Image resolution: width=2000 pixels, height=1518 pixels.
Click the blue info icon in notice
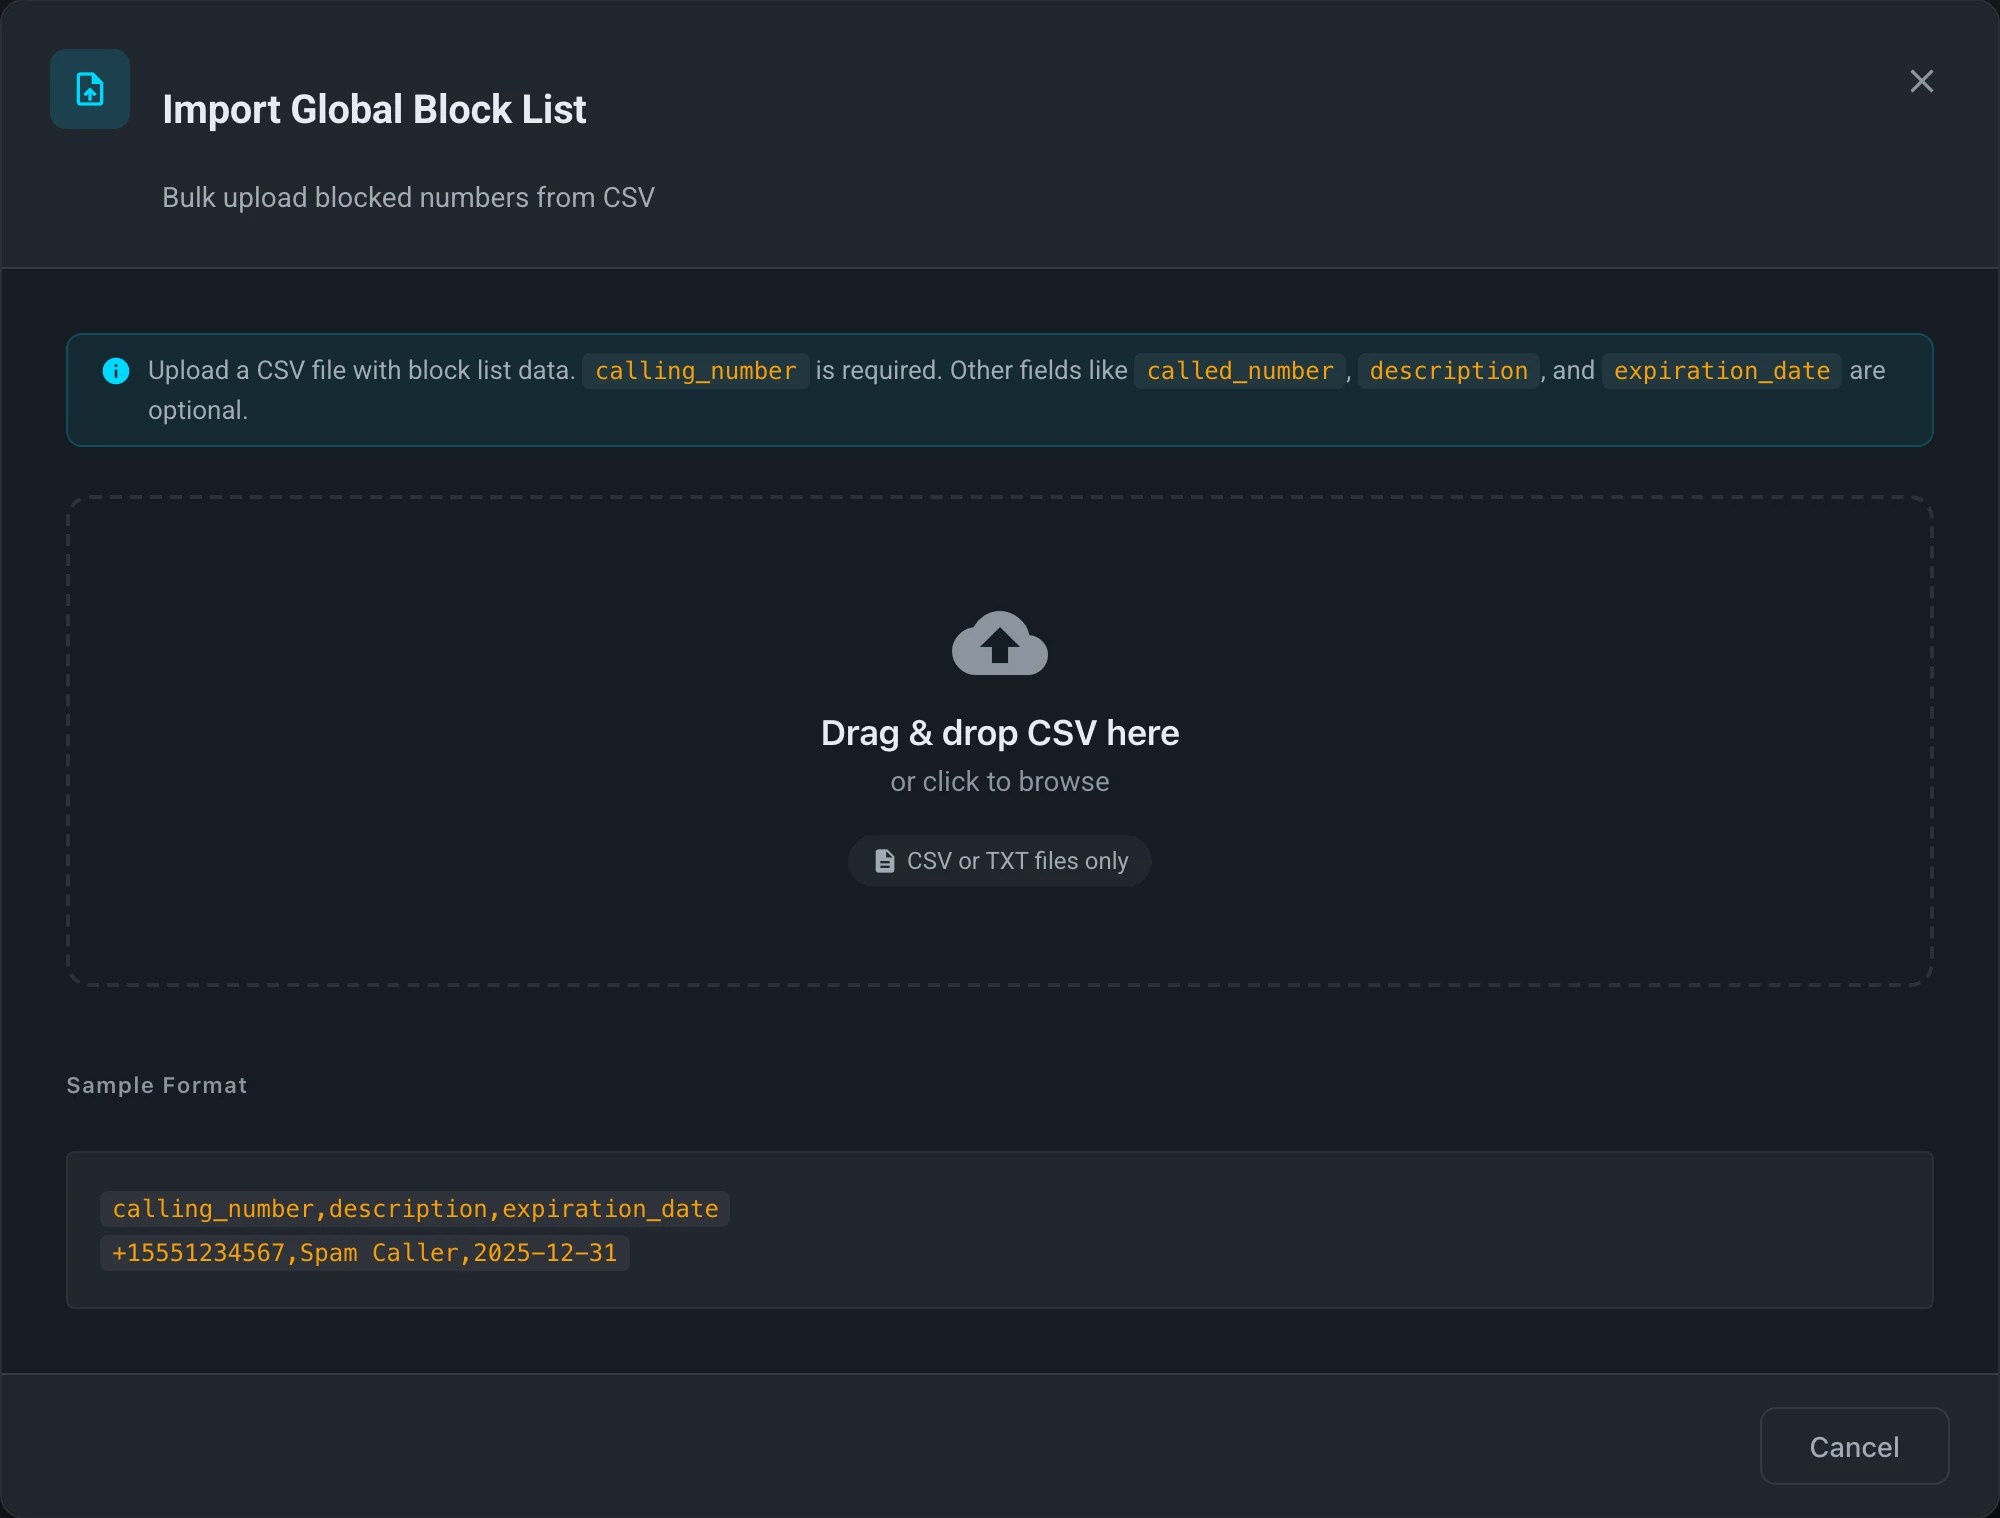[116, 371]
